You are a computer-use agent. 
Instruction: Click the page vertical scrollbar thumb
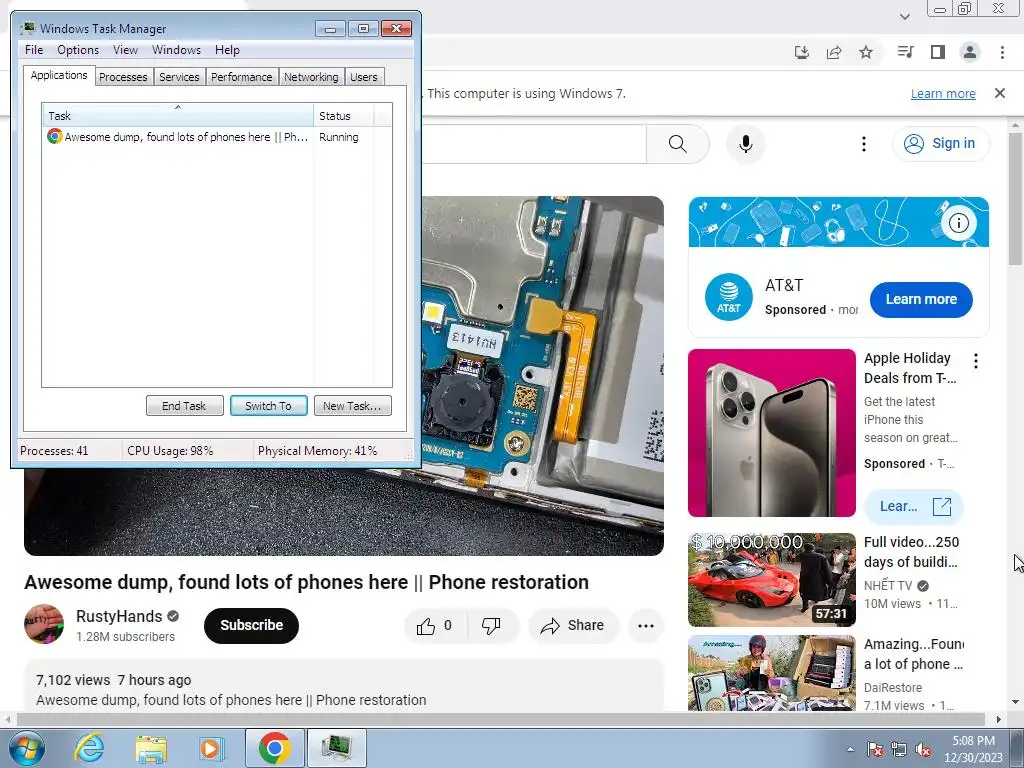[1015, 198]
